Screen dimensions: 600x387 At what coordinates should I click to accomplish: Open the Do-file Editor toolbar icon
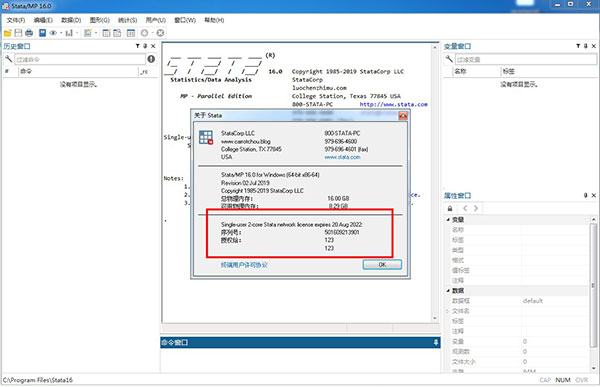pos(88,33)
